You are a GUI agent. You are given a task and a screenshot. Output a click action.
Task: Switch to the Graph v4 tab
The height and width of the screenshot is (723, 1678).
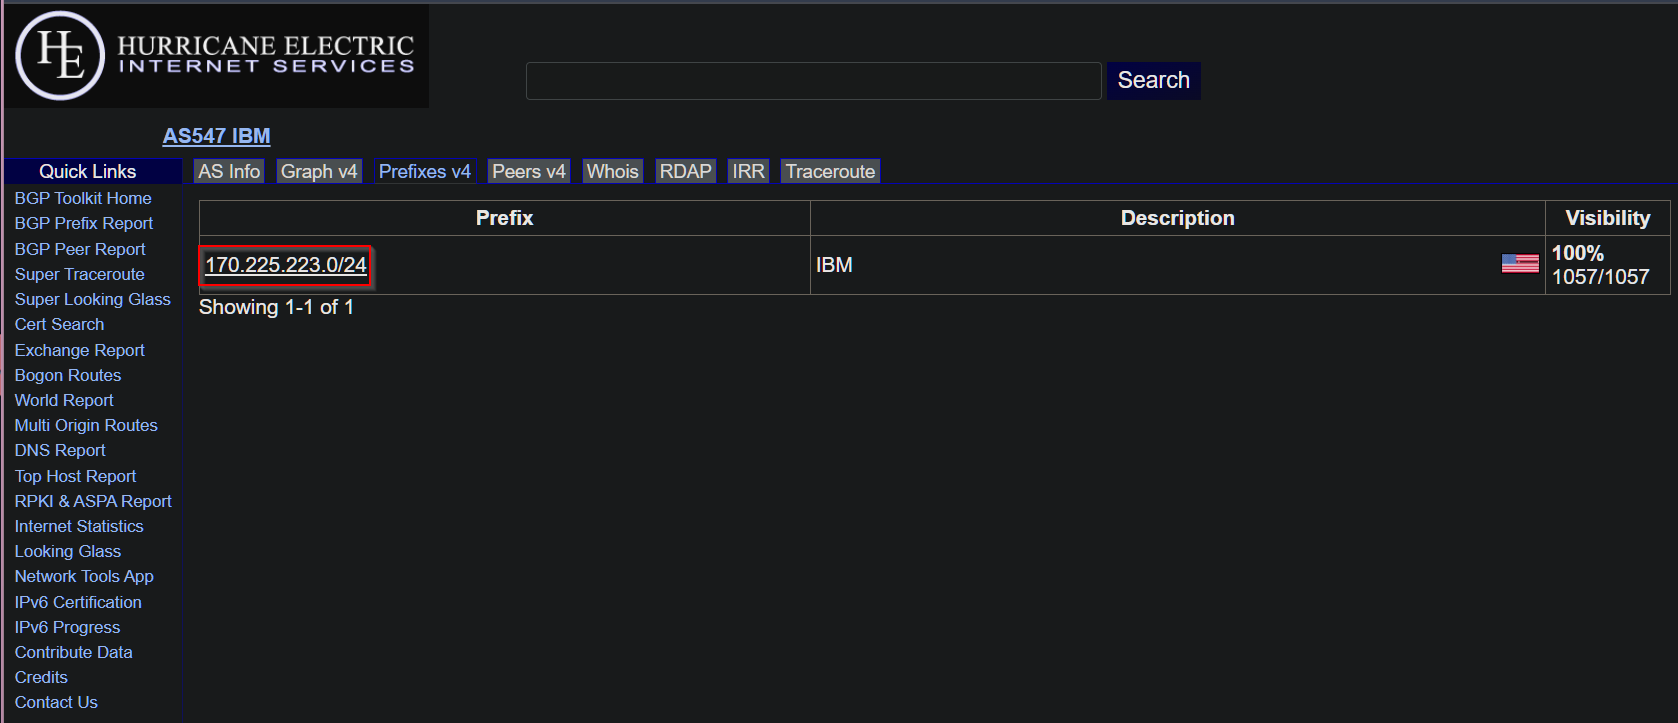click(x=319, y=172)
